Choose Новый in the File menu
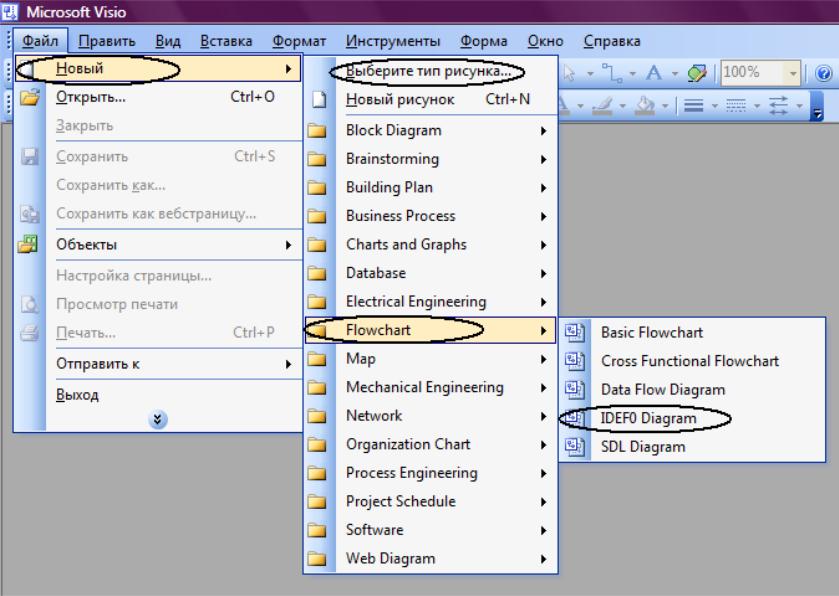839x596 pixels. click(158, 68)
